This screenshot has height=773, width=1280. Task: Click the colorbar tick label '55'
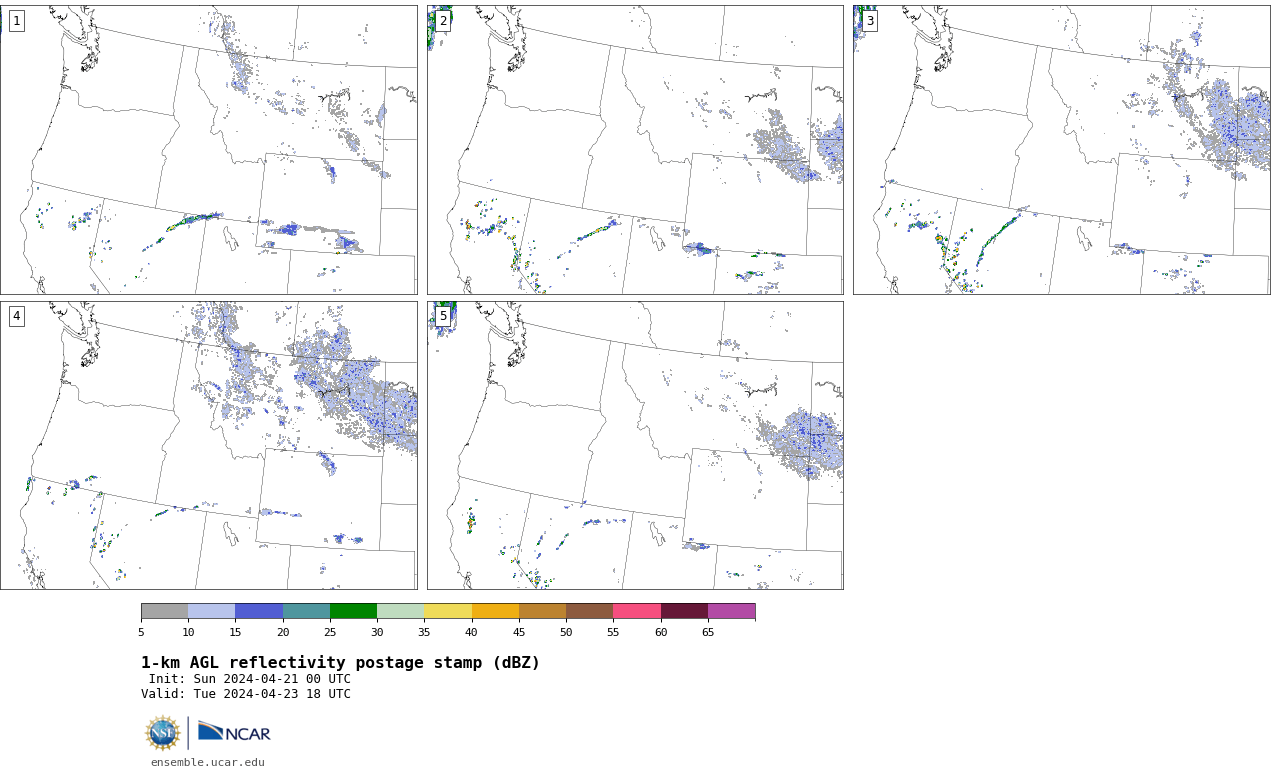pyautogui.click(x=613, y=632)
